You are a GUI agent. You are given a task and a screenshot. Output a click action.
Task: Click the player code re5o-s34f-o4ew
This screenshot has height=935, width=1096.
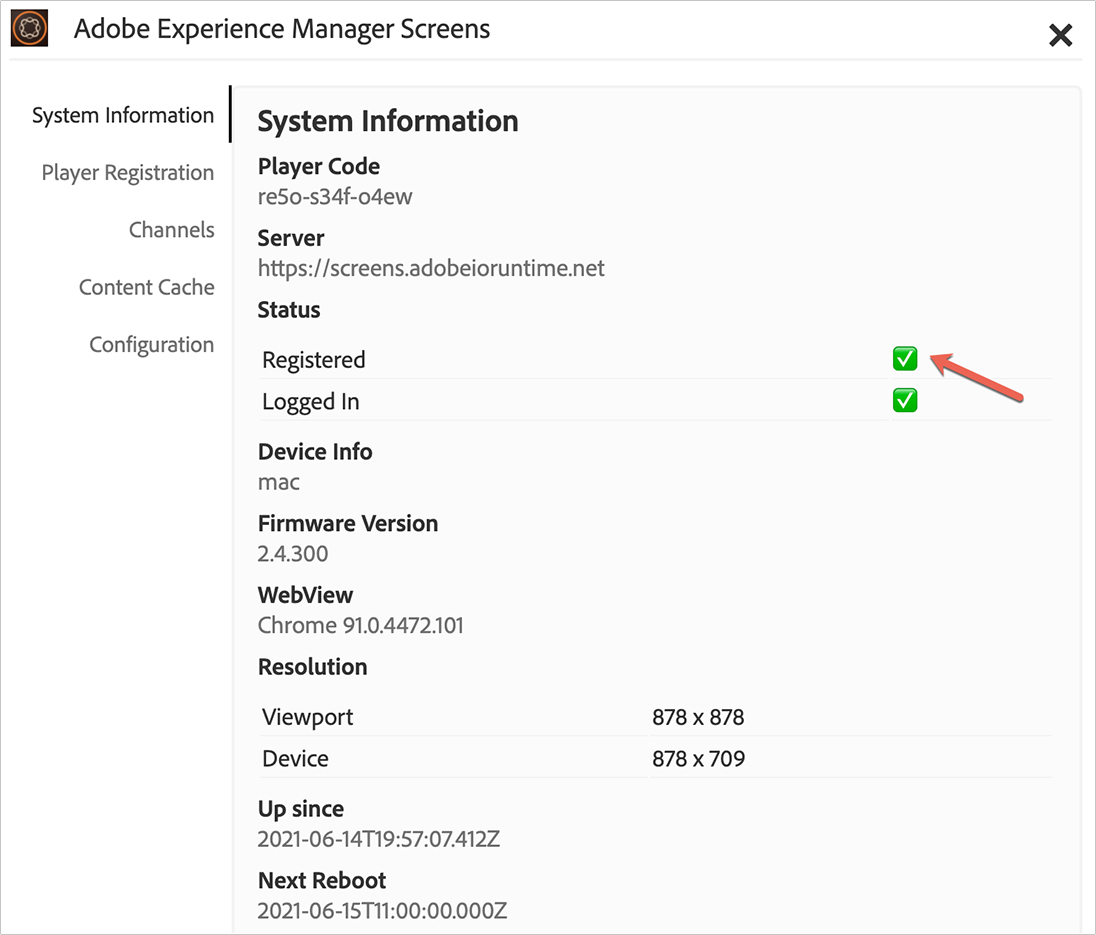(x=335, y=196)
